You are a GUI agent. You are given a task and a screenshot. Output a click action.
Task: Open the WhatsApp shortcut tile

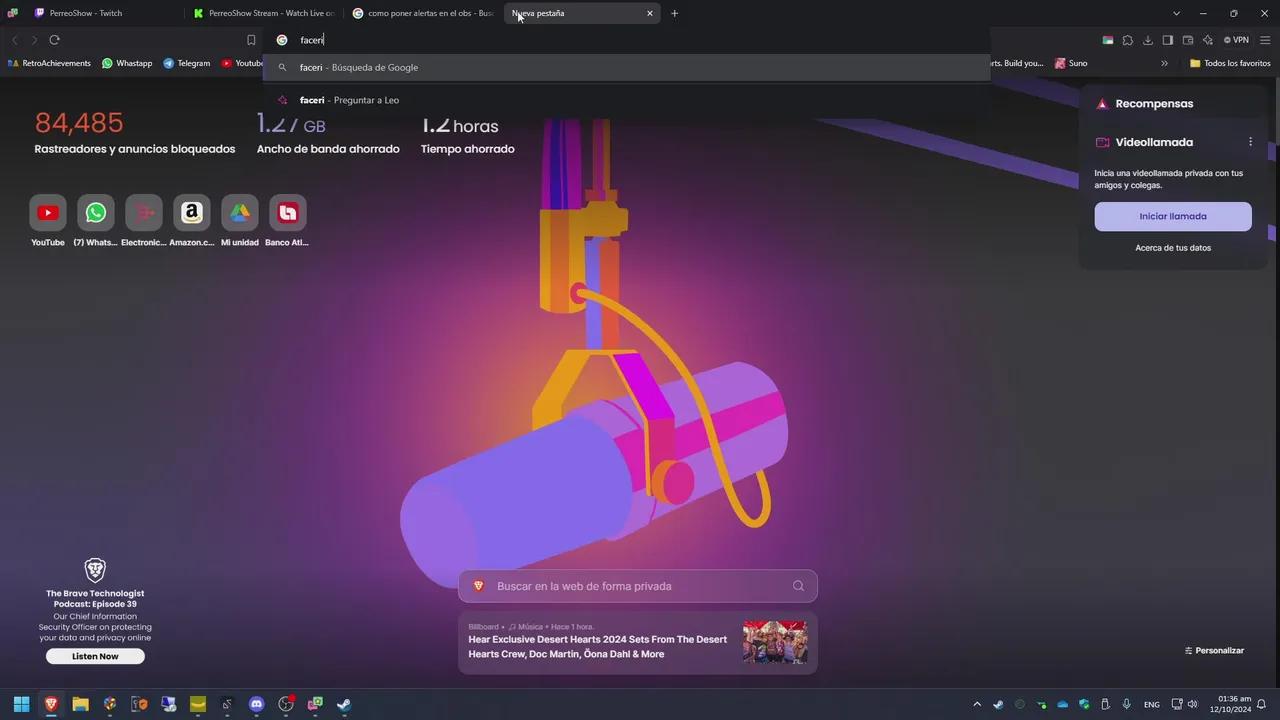pyautogui.click(x=95, y=212)
